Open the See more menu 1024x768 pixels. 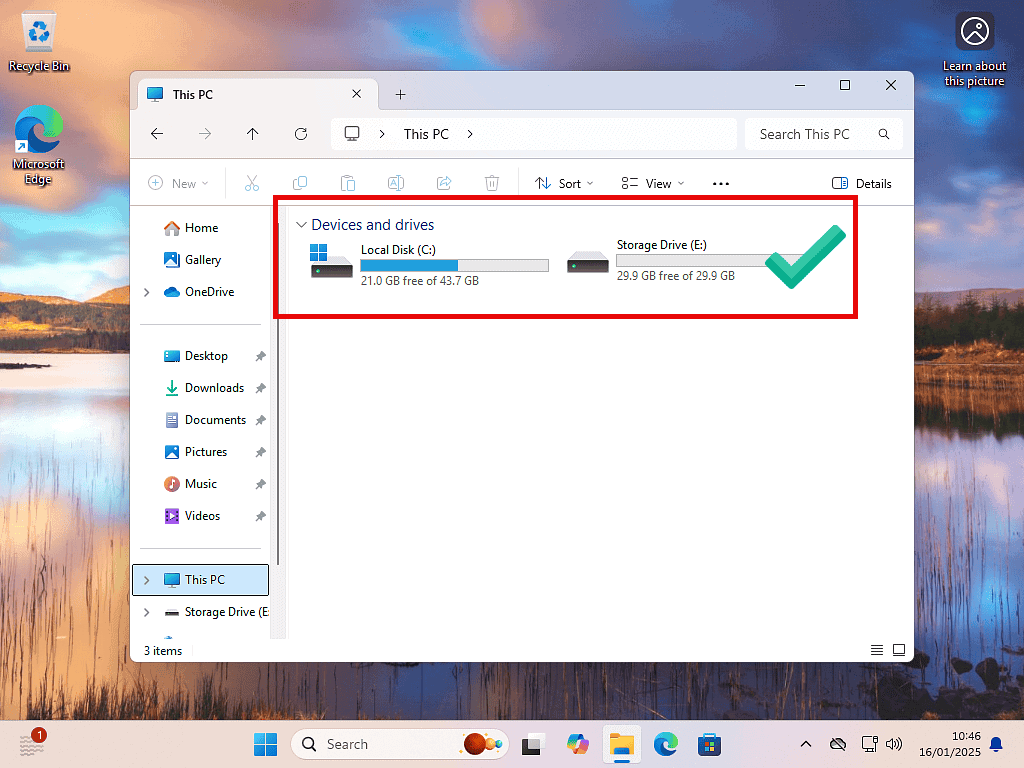pos(720,183)
